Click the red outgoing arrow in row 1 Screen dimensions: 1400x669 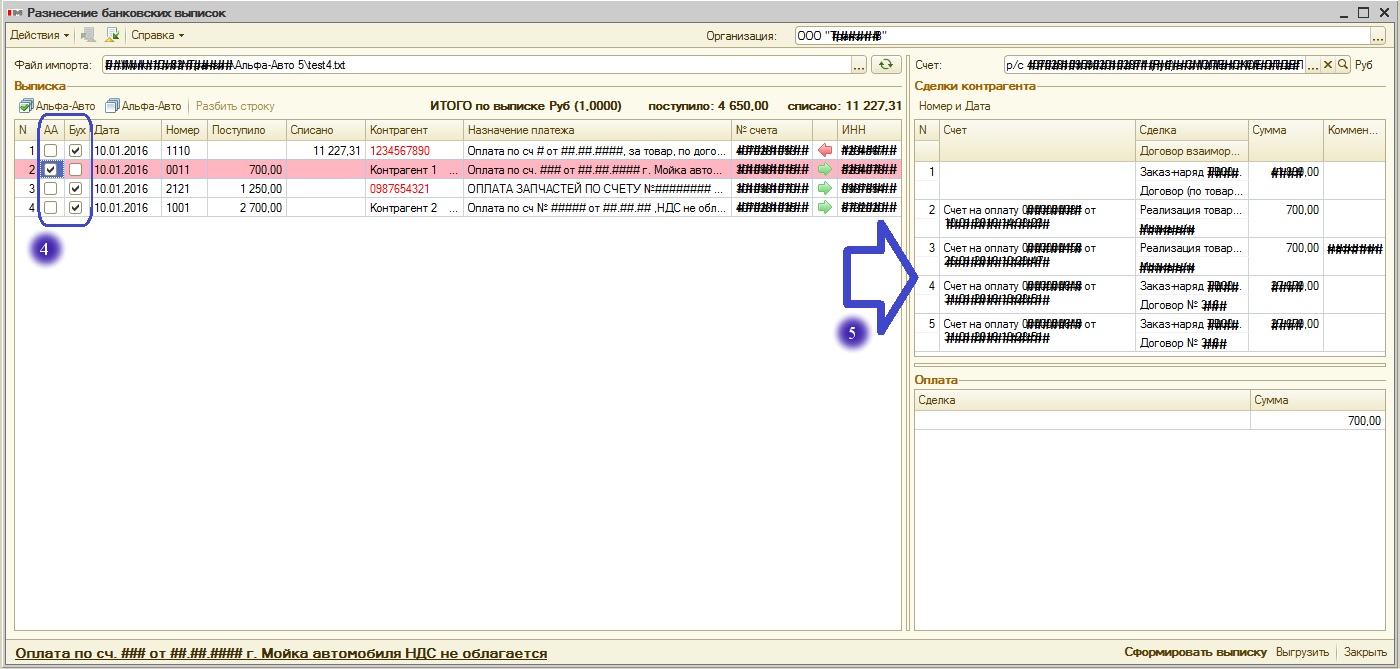[x=824, y=150]
